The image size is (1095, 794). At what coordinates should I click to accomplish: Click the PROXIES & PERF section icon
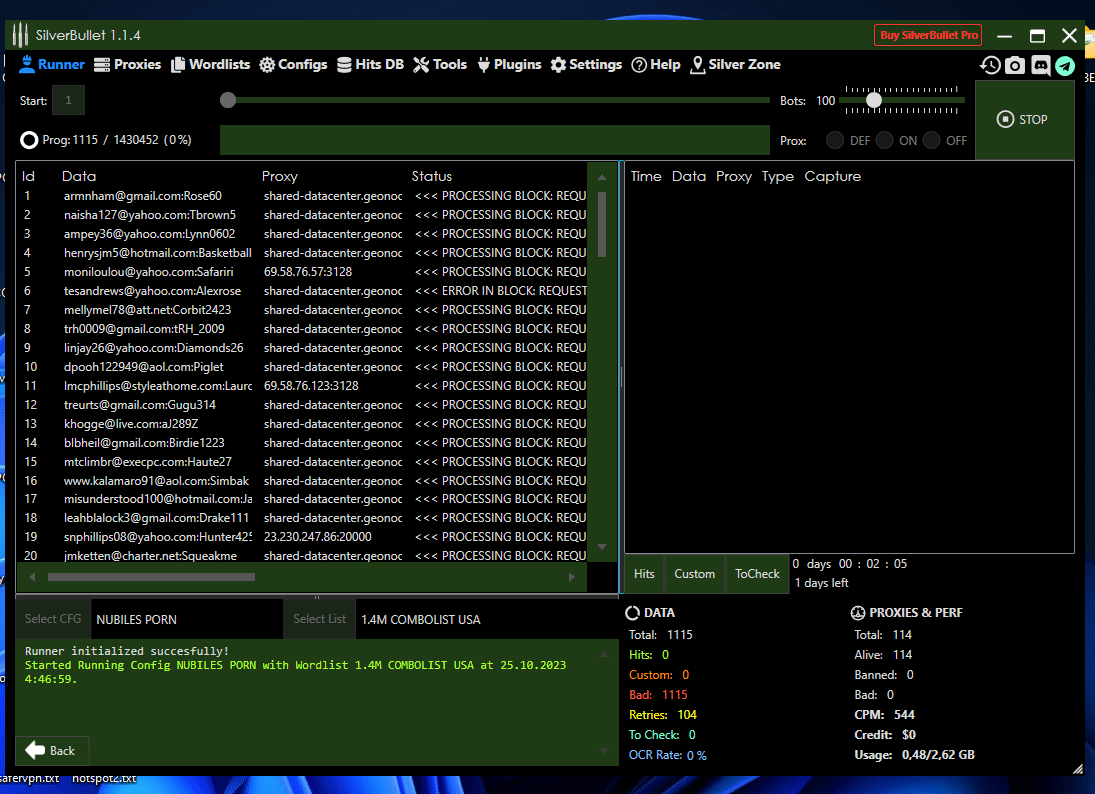tap(858, 613)
